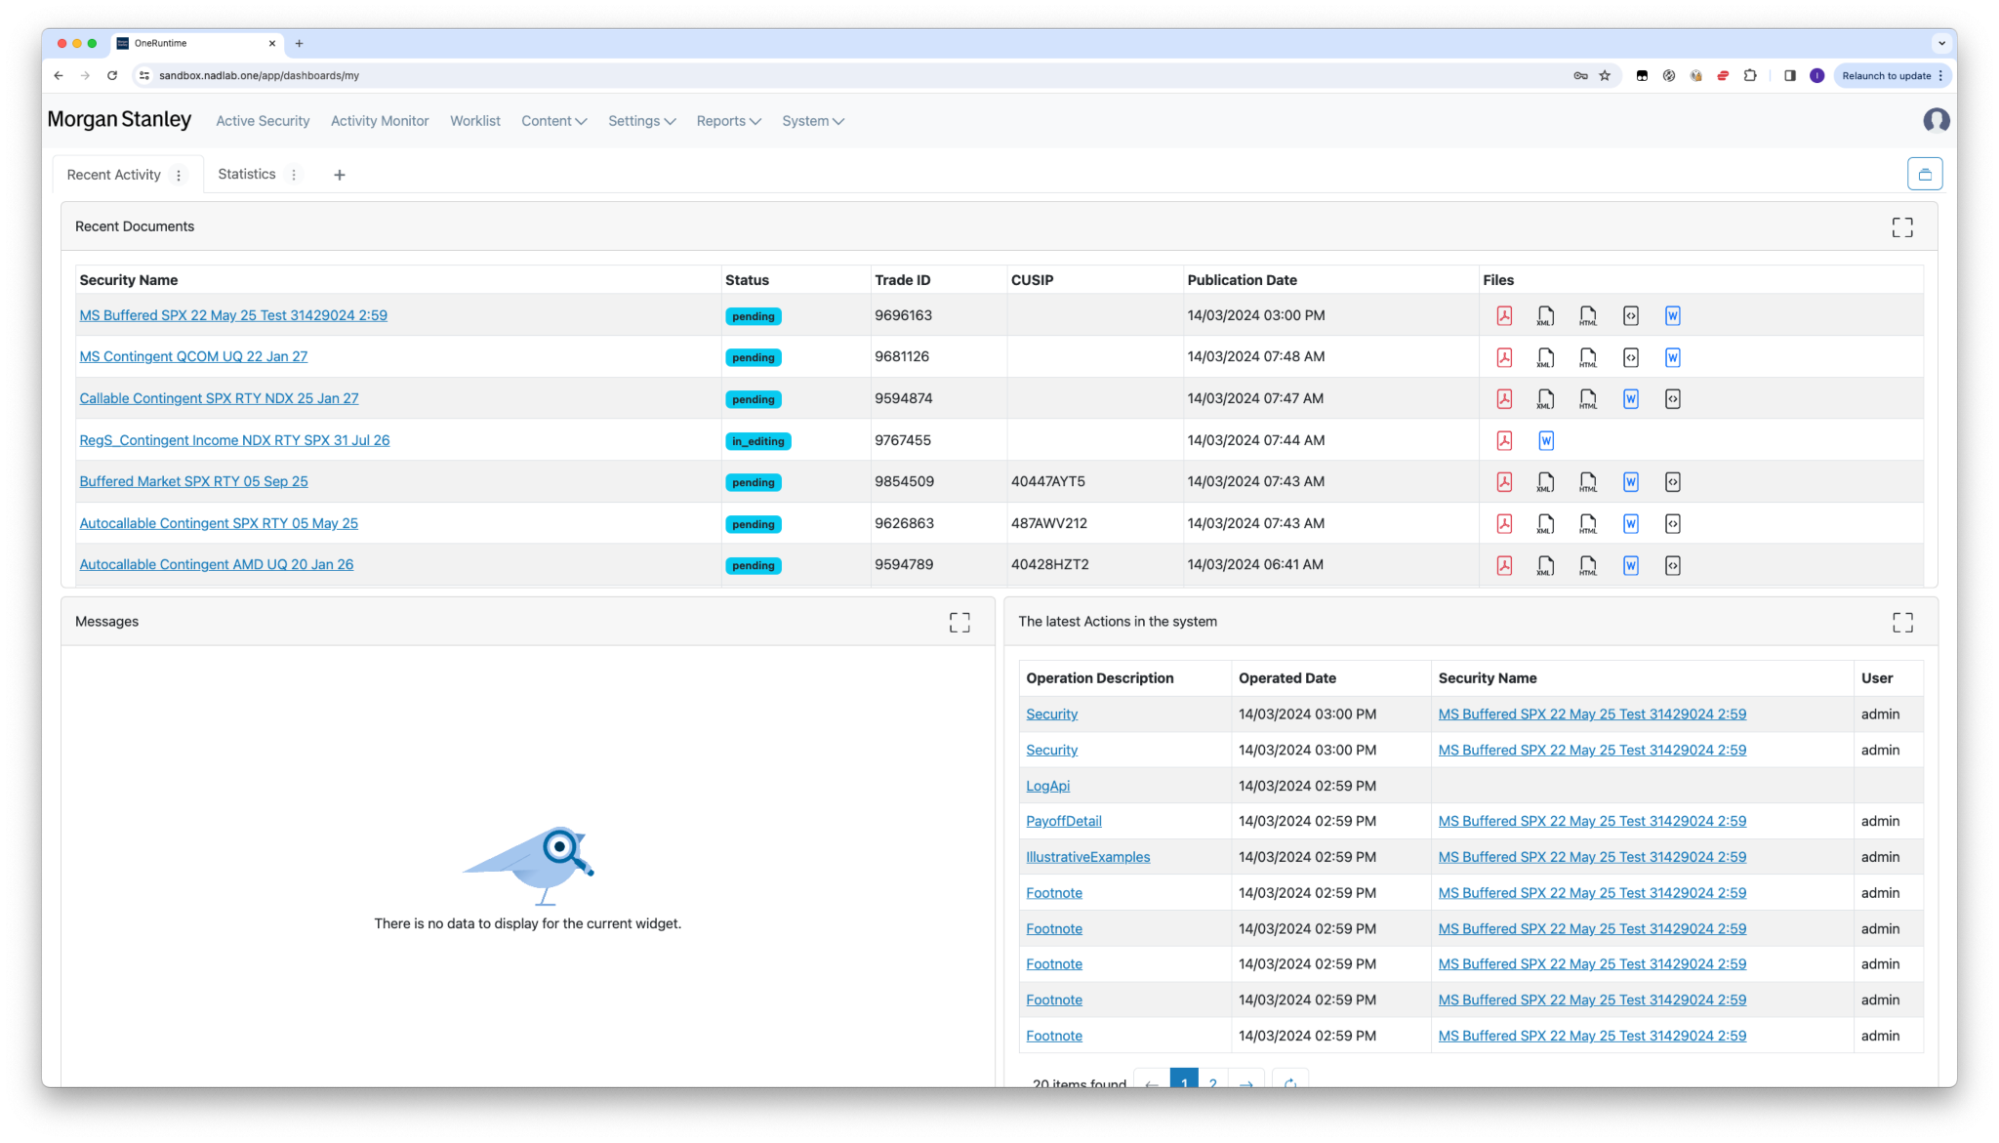Switch to the Statistics tab
The image size is (1999, 1143).
[246, 174]
